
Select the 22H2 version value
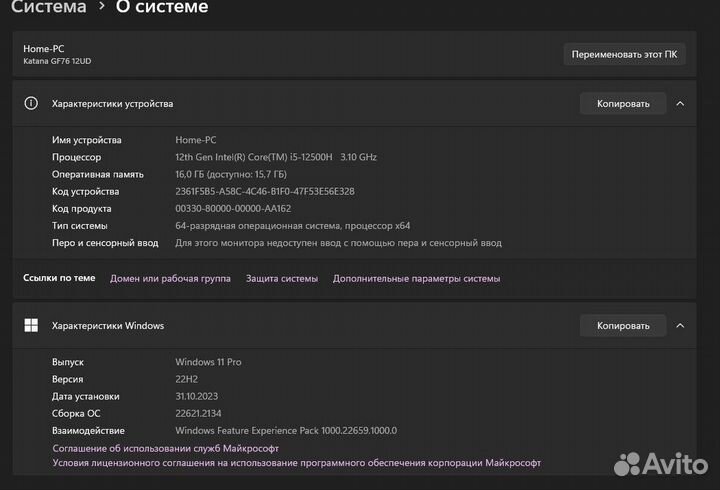tap(186, 379)
